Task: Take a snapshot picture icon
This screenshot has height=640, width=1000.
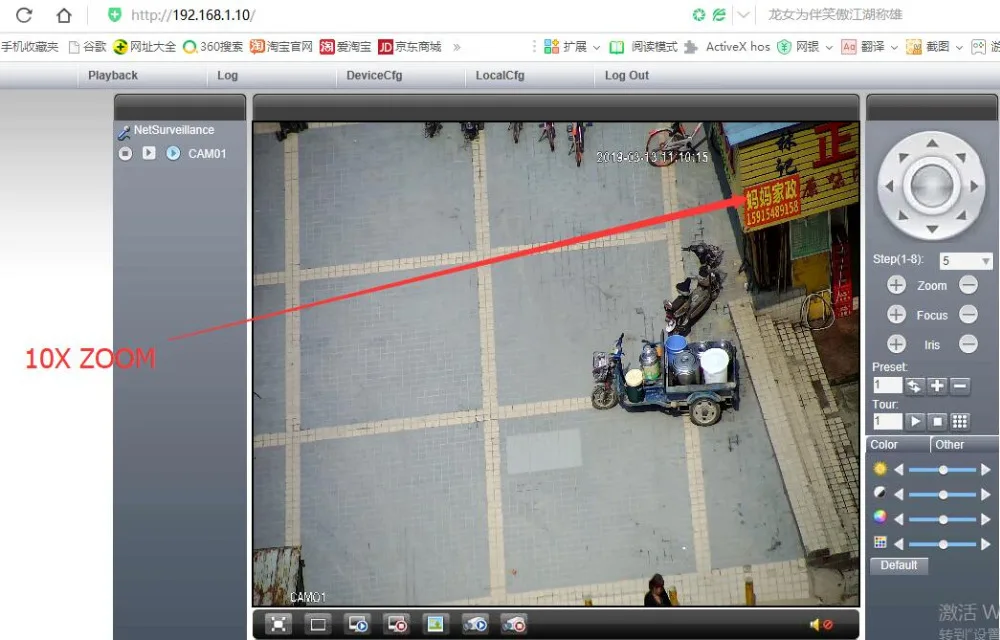Action: point(436,624)
